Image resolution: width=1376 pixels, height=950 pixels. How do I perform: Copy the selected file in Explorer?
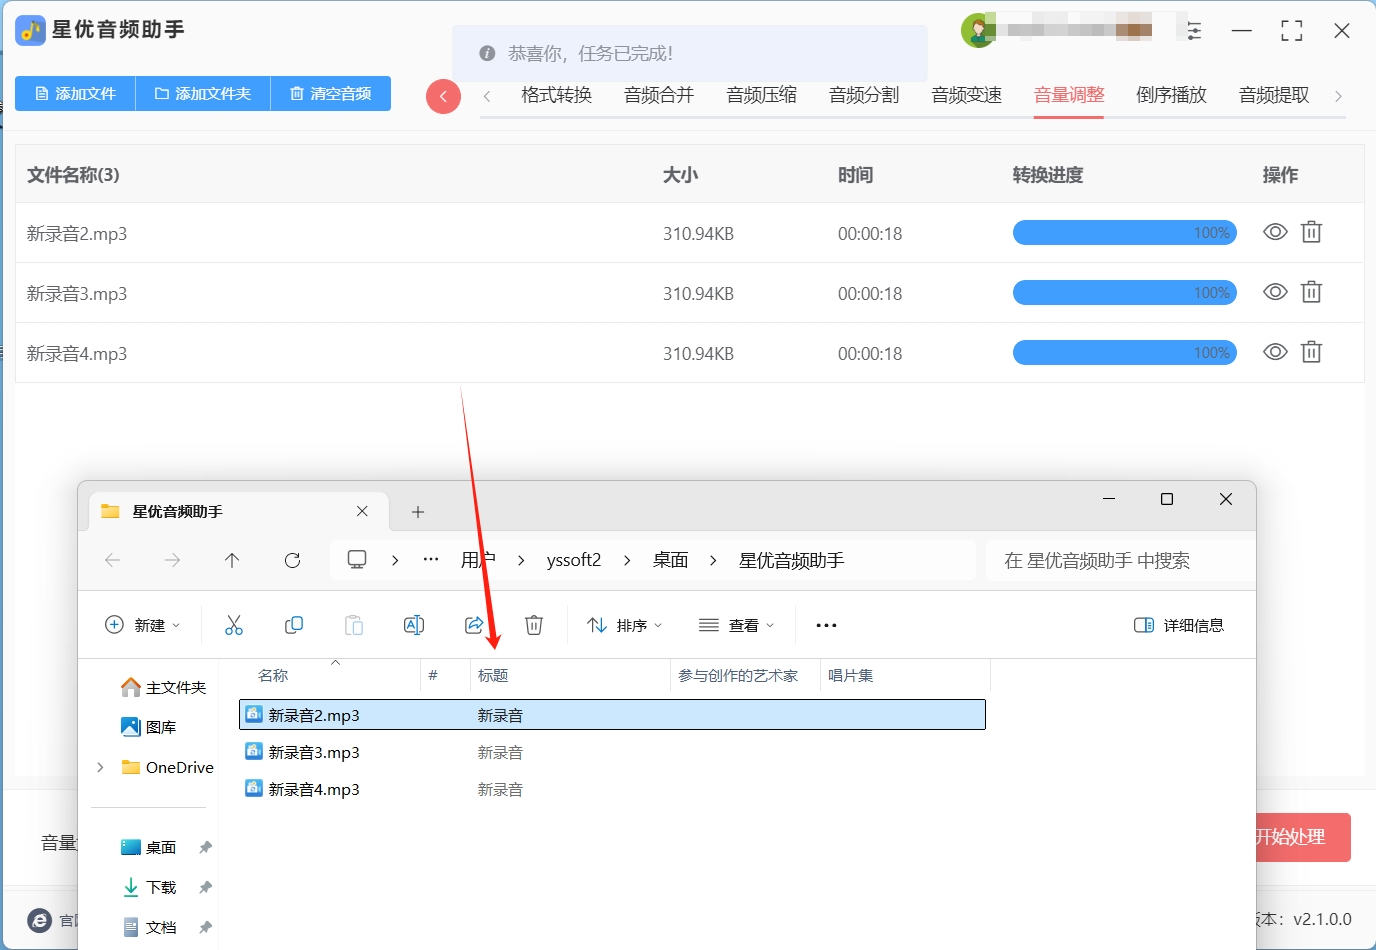coord(294,625)
